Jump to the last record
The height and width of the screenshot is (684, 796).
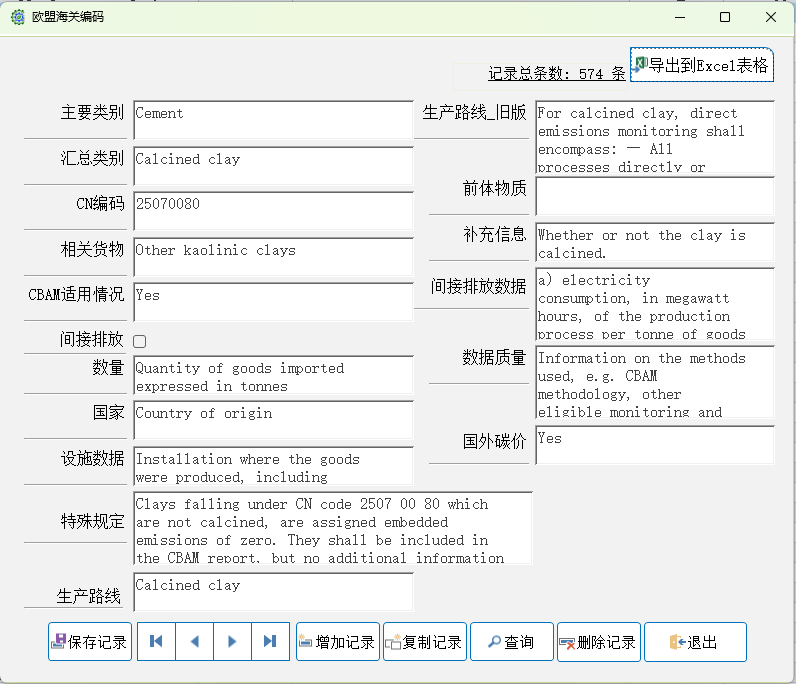[x=270, y=642]
